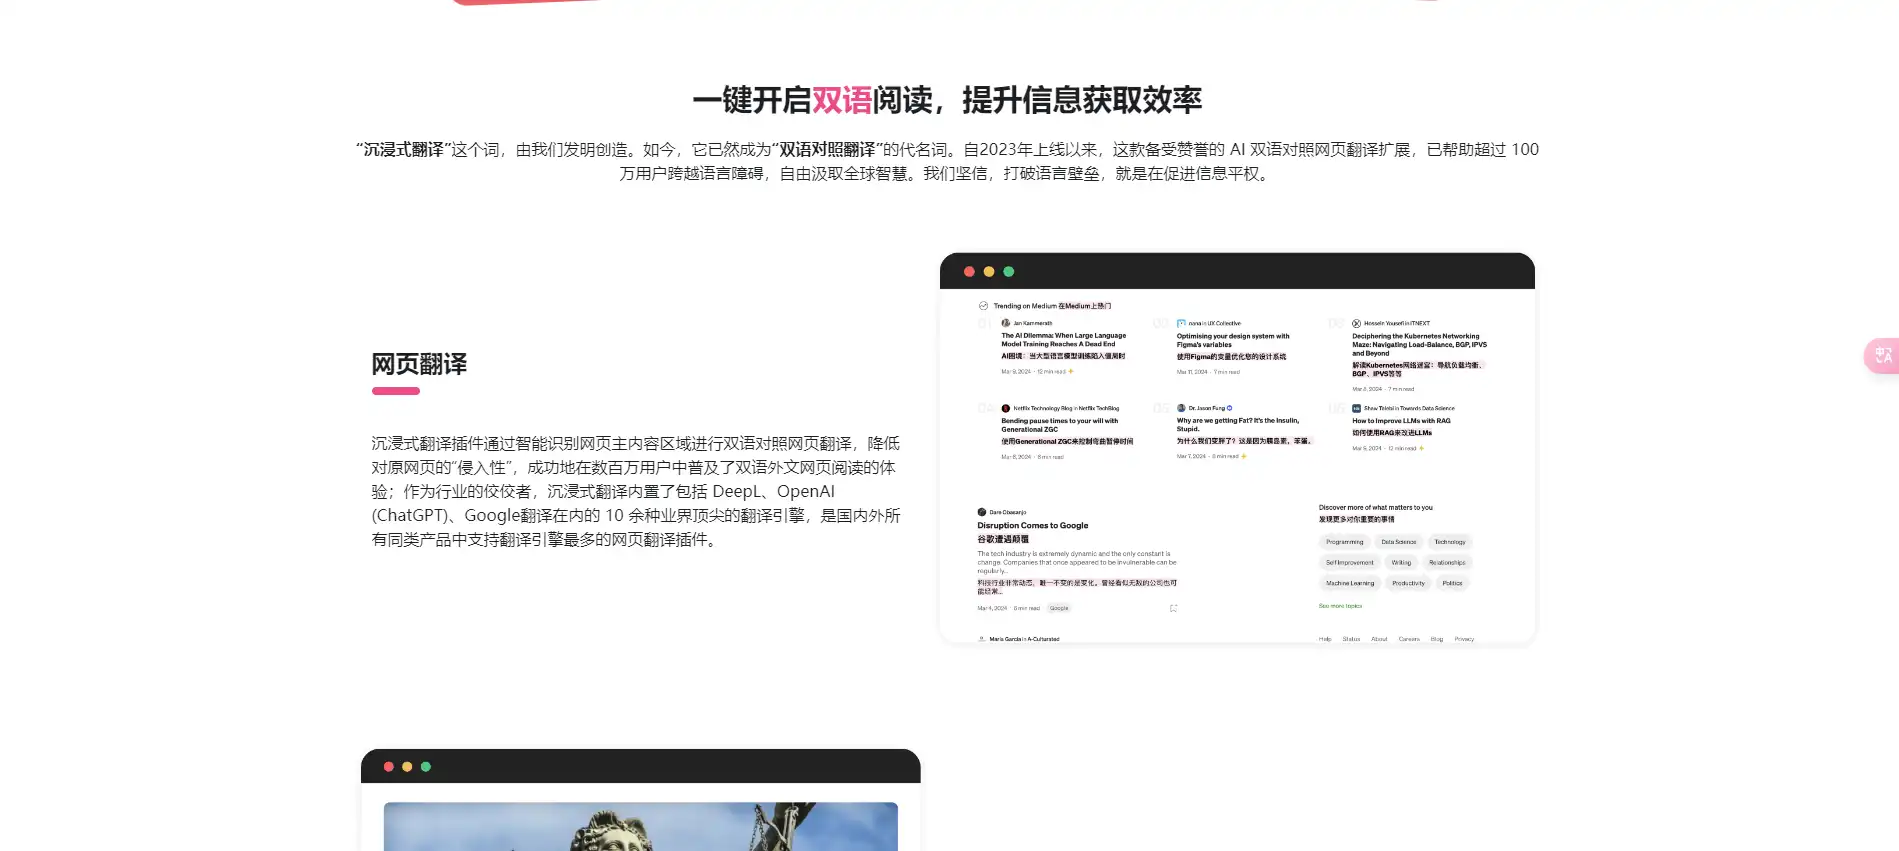
Task: Click the '网页翻译' section heading
Action: click(419, 364)
